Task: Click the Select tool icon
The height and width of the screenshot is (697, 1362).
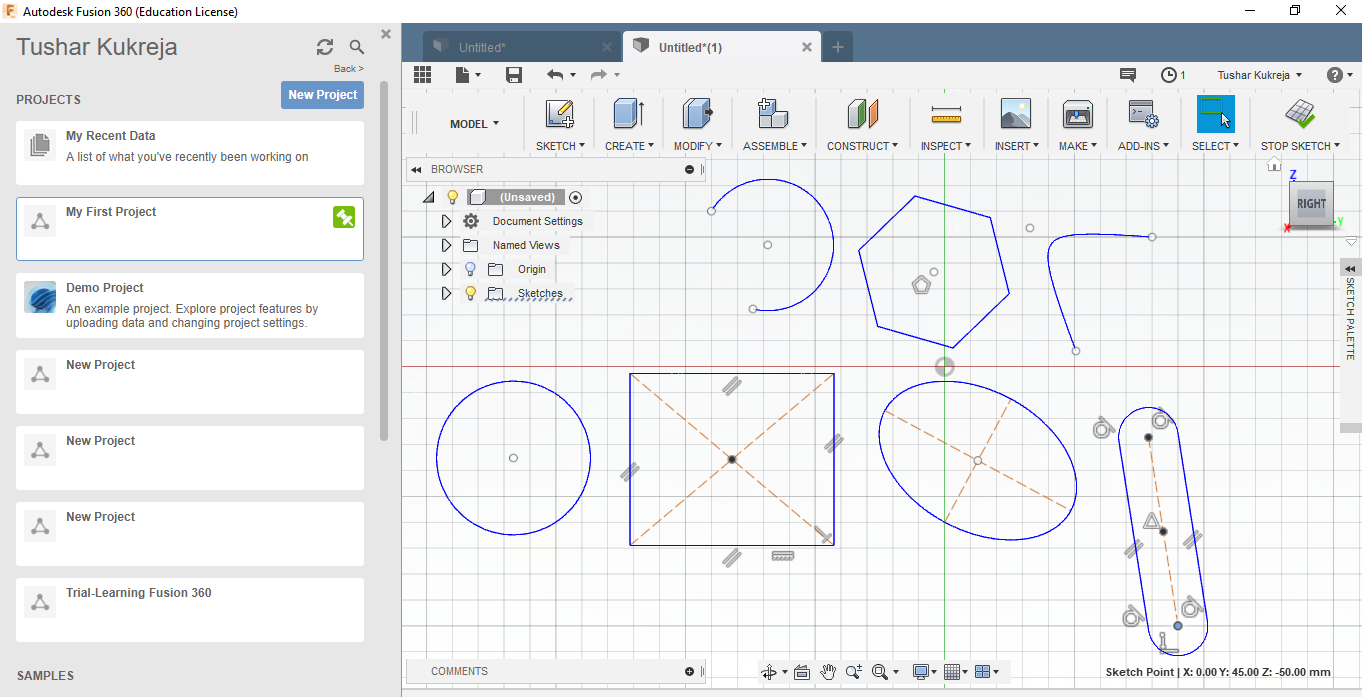Action: (x=1216, y=114)
